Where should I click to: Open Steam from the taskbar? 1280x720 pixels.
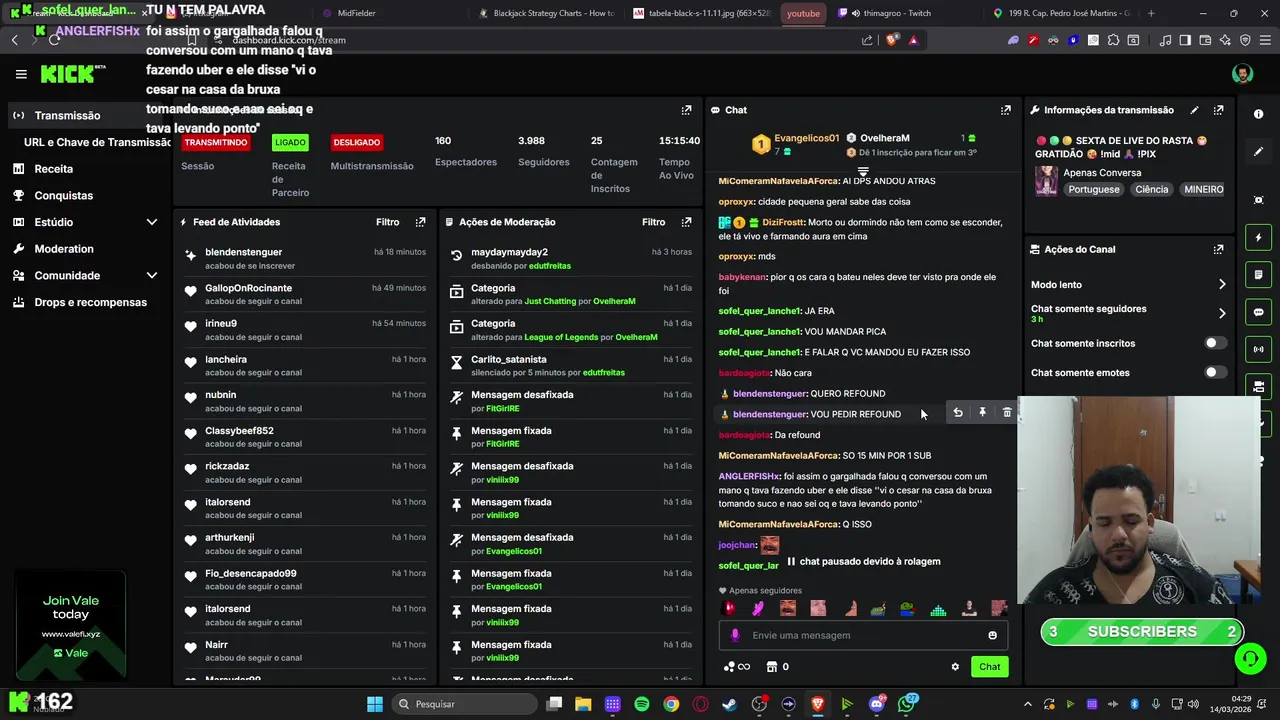(730, 704)
